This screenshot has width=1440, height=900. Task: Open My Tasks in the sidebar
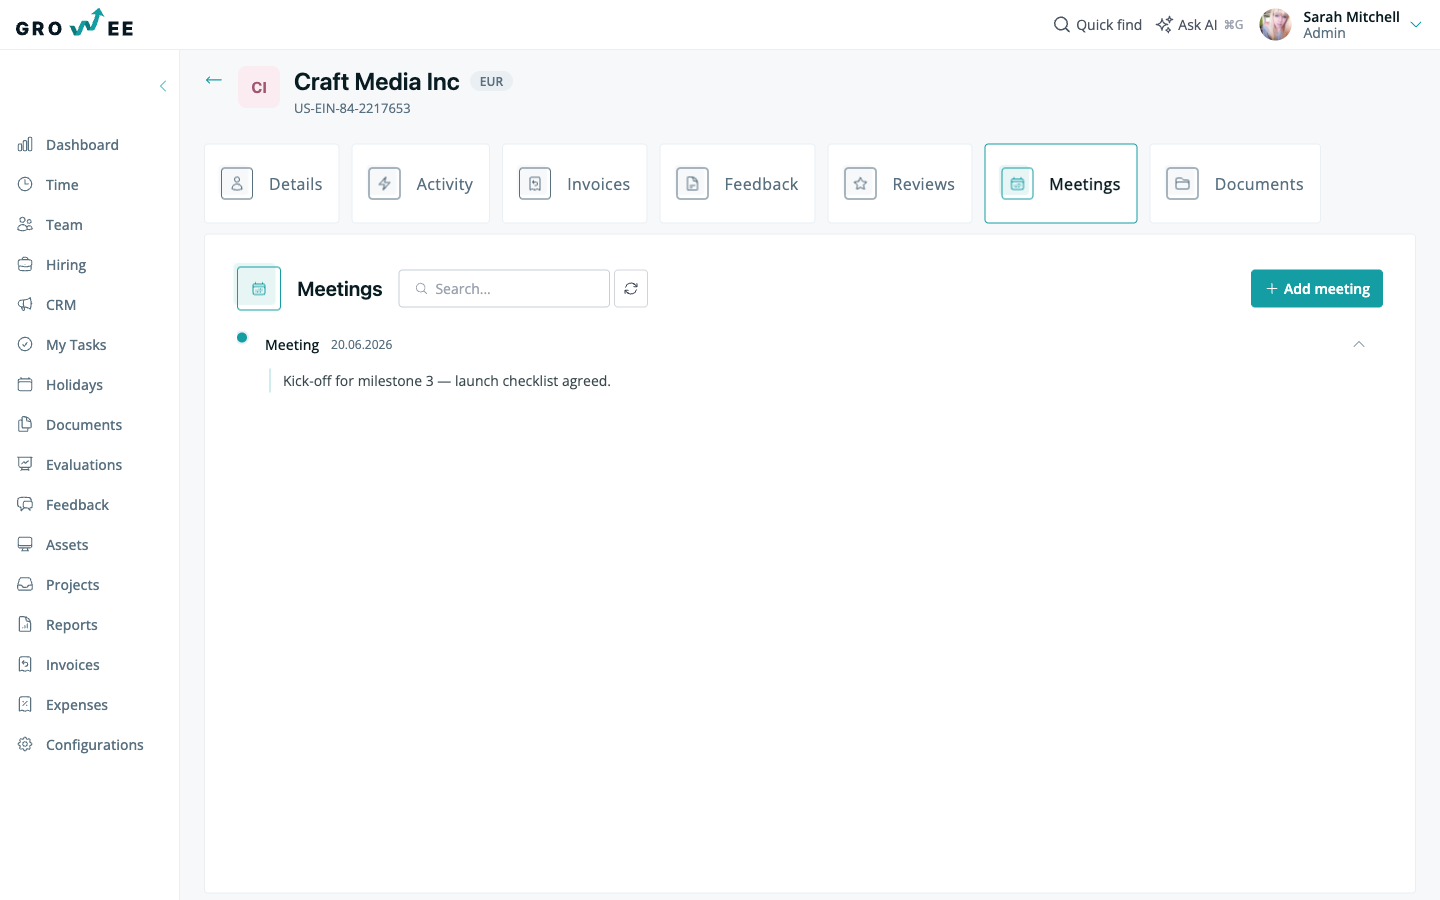click(x=76, y=345)
